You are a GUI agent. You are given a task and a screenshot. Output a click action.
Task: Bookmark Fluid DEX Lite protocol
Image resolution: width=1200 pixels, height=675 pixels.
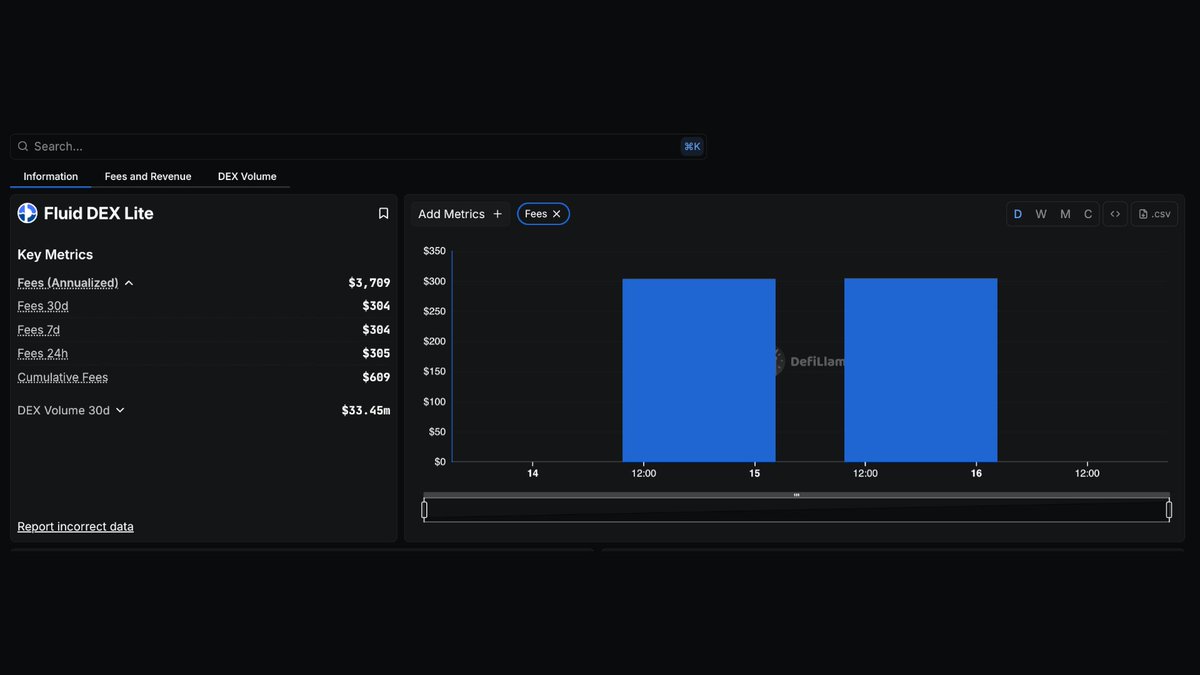(x=383, y=213)
